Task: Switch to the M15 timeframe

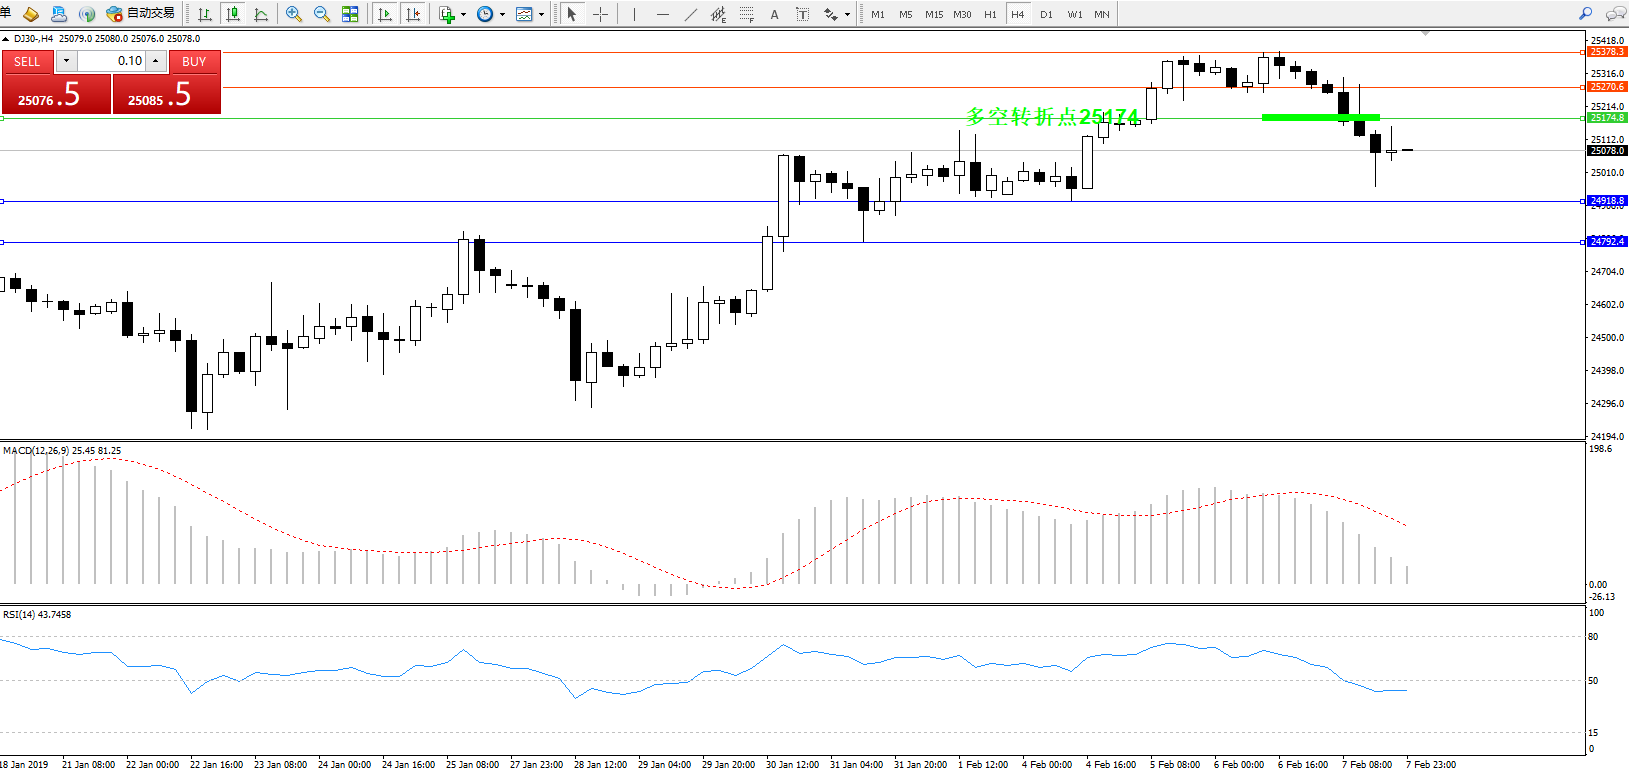Action: coord(933,15)
